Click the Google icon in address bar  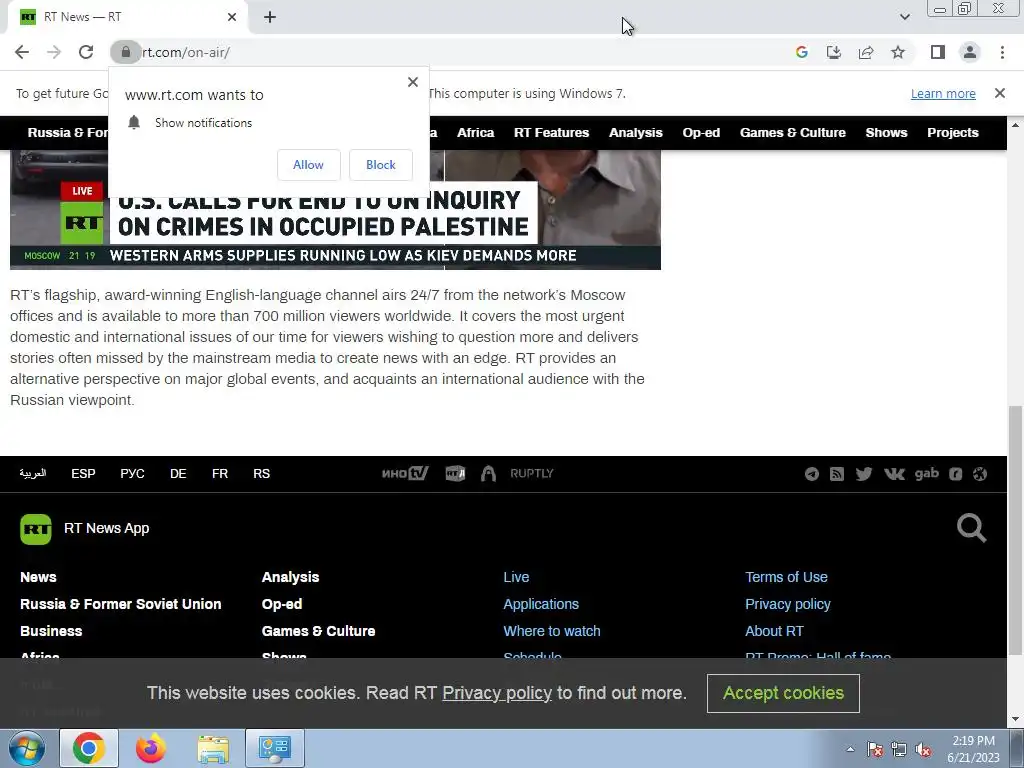802,52
